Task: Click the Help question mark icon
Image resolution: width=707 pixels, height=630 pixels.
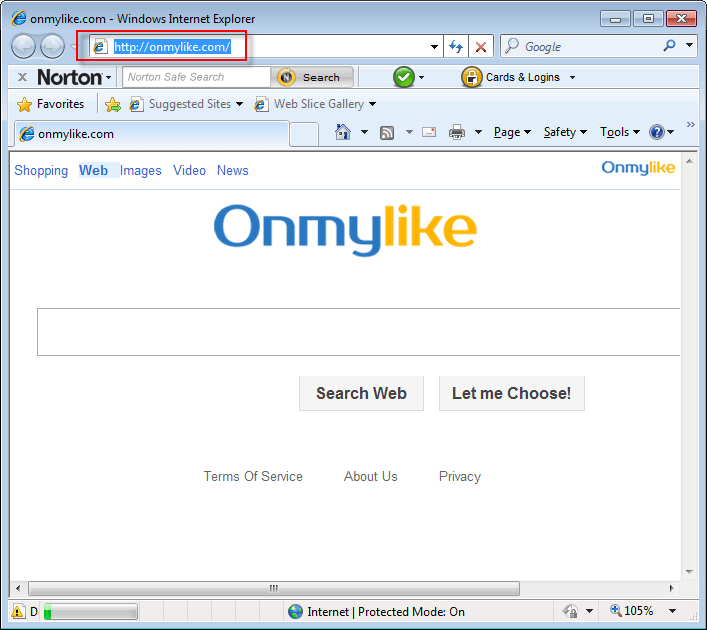Action: tap(656, 132)
